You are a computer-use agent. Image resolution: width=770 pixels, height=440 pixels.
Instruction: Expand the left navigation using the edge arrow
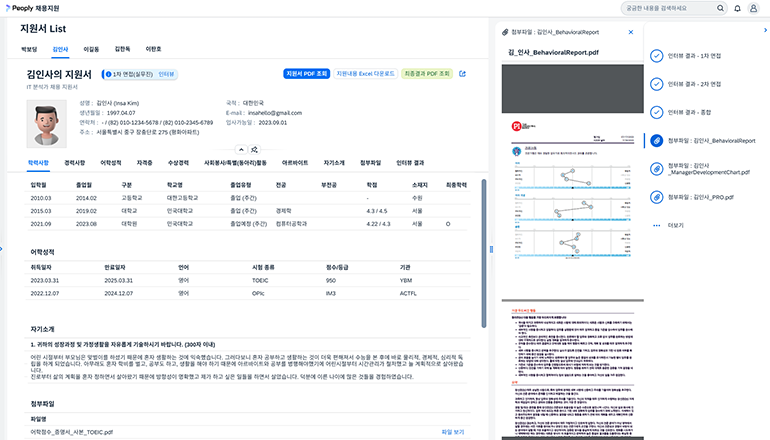[x=1, y=249]
